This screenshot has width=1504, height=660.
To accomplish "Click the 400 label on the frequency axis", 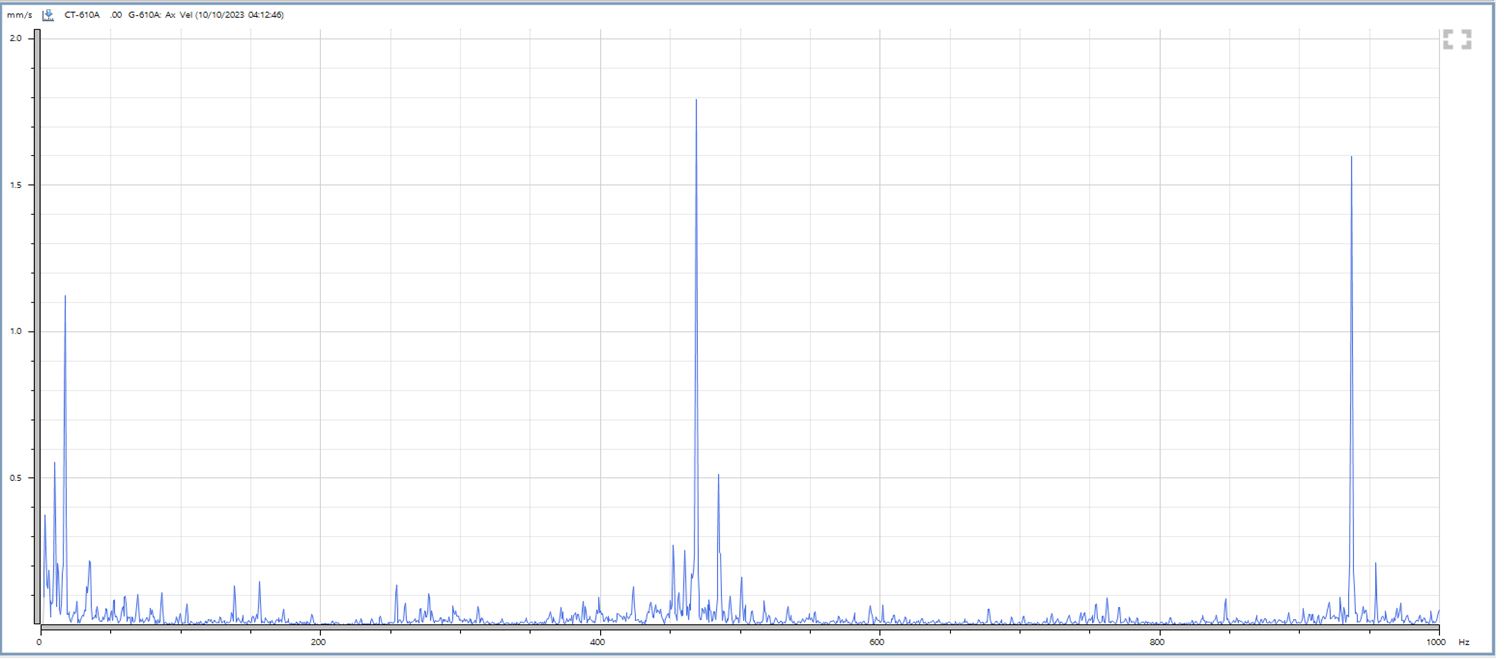I will (598, 641).
